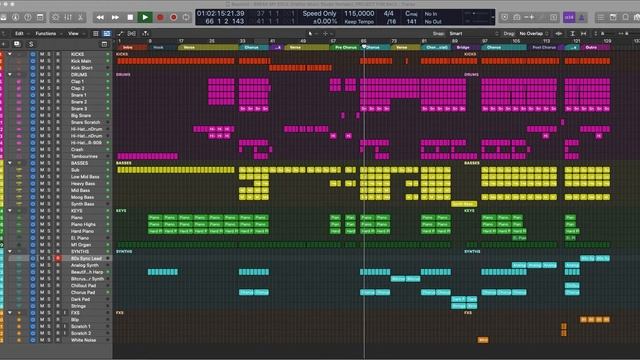Collapse the SYNTHS track stack
Image resolution: width=640 pixels, height=360 pixels.
click(10, 251)
